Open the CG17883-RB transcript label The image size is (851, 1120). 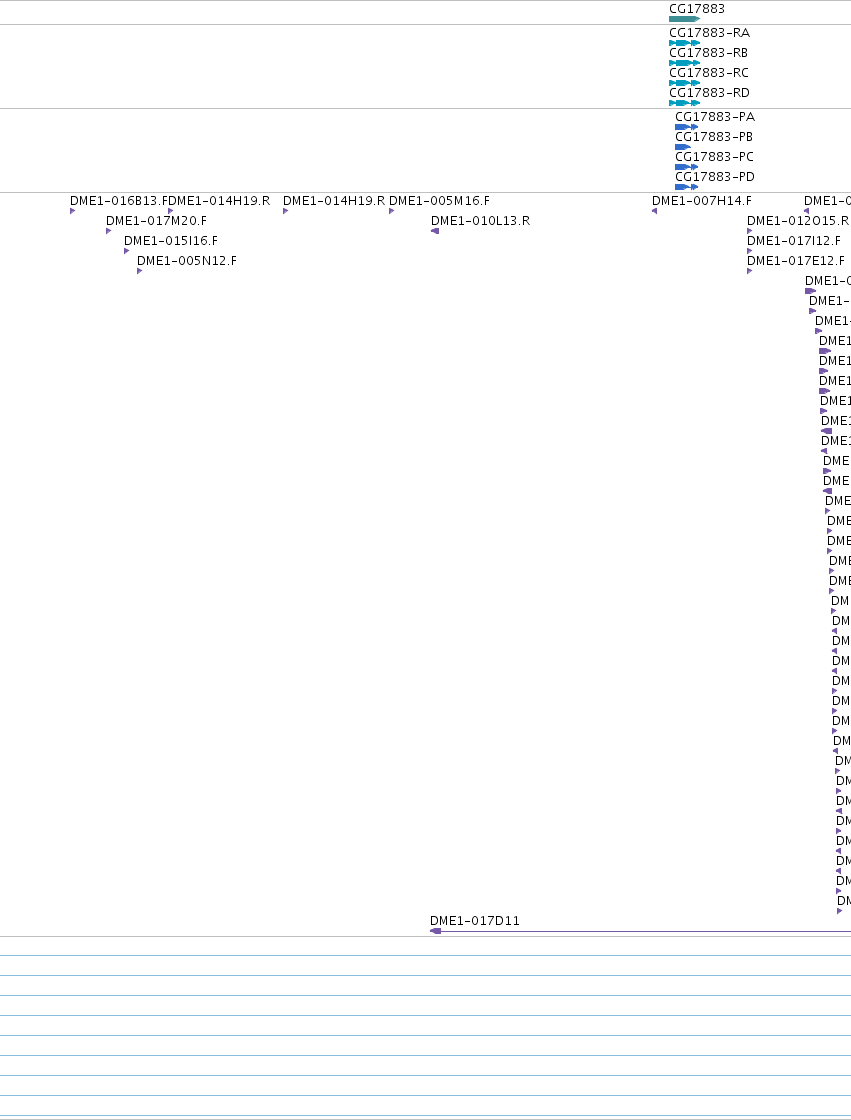pyautogui.click(x=709, y=53)
